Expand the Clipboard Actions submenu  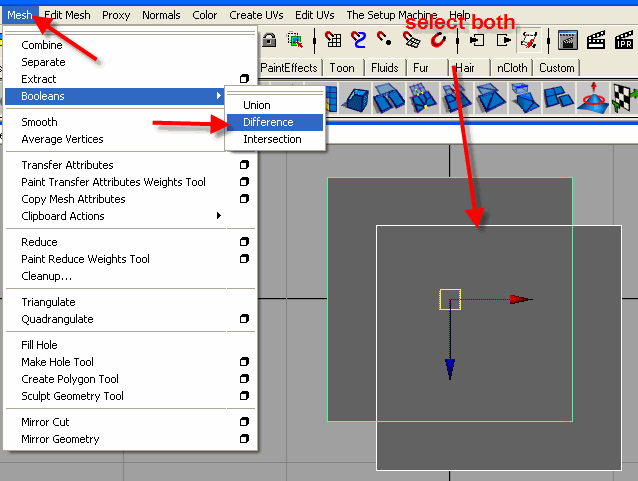tap(120, 216)
